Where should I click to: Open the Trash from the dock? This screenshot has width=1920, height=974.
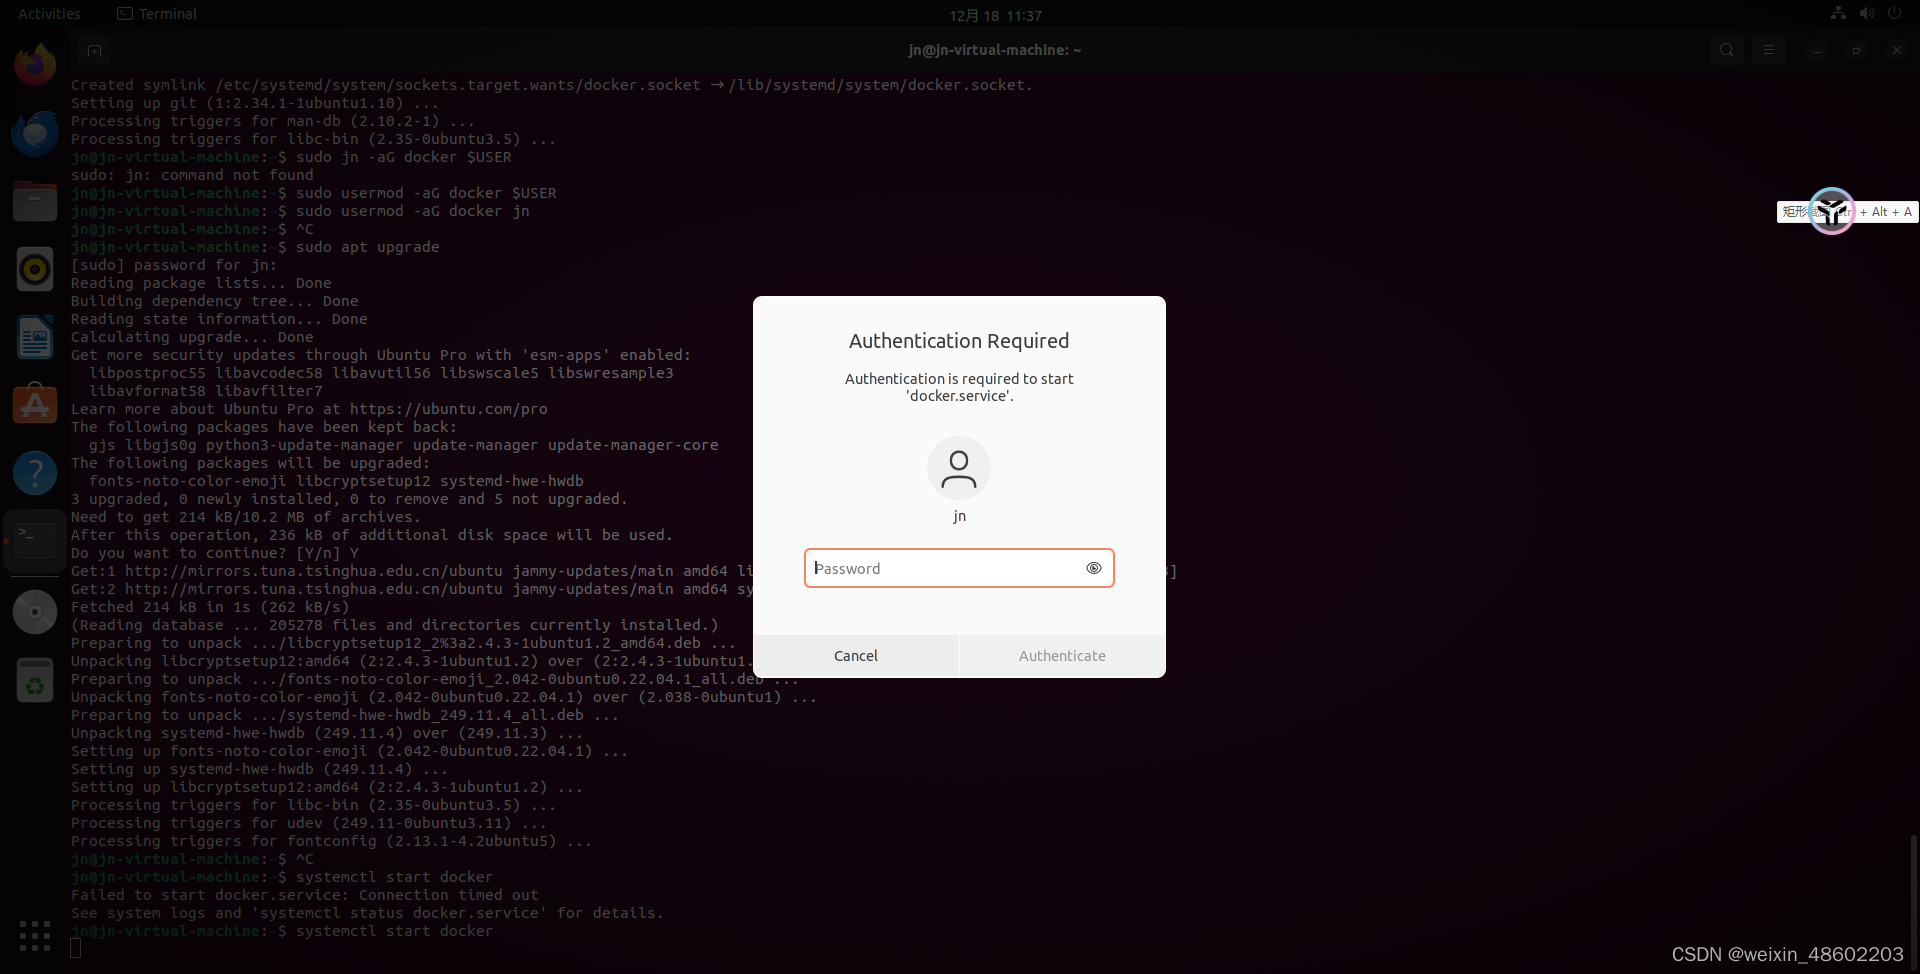coord(34,681)
